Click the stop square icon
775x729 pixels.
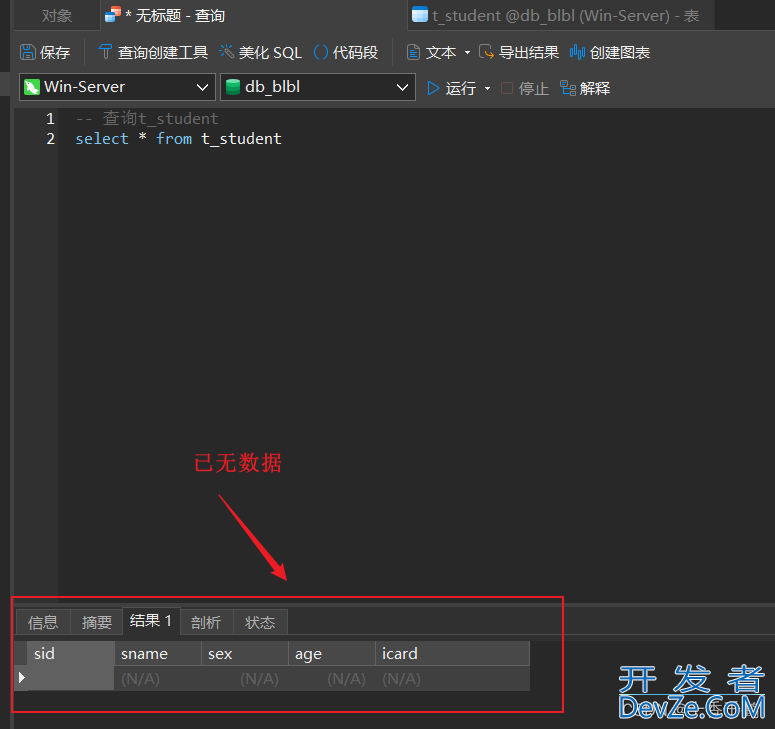(507, 88)
